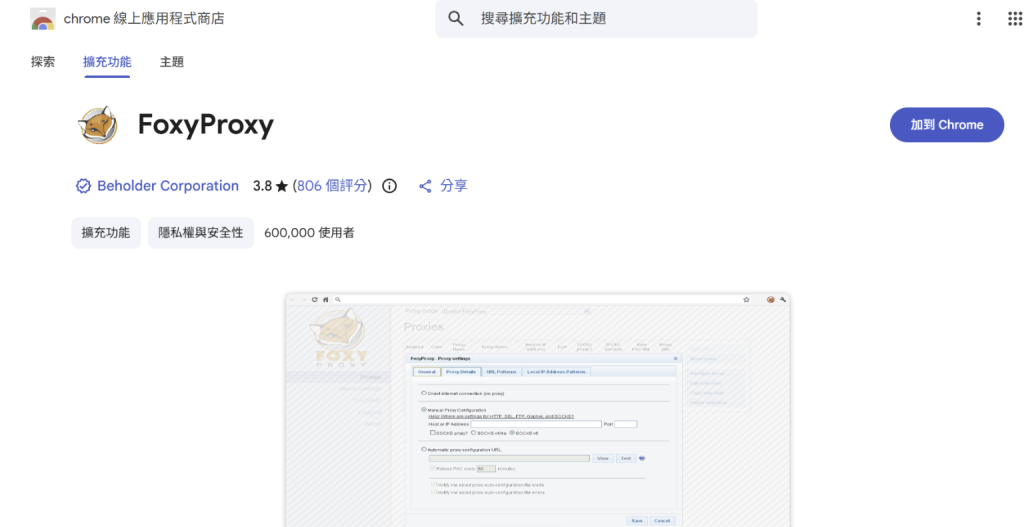Click the 擴充功能 category chip

point(106,232)
